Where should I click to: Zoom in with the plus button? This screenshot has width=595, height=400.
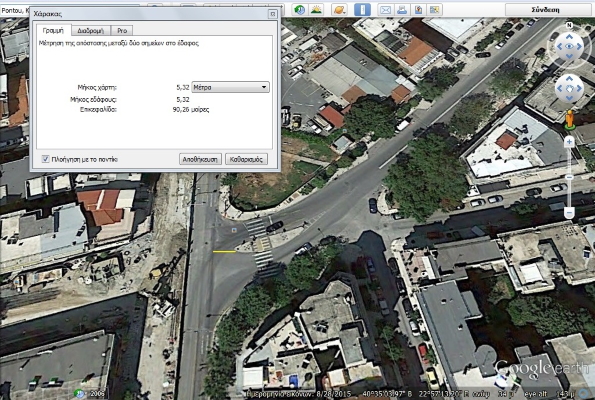569,142
